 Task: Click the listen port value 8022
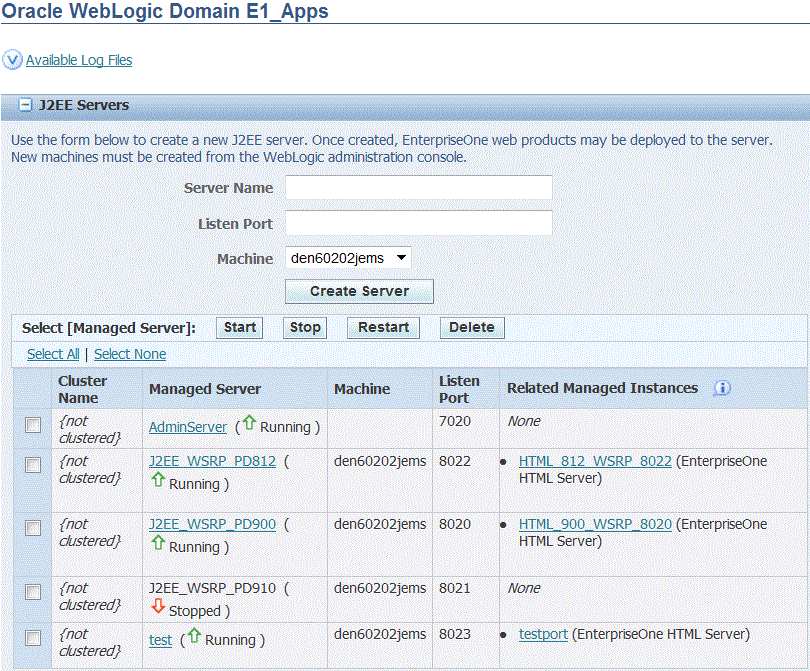[455, 461]
